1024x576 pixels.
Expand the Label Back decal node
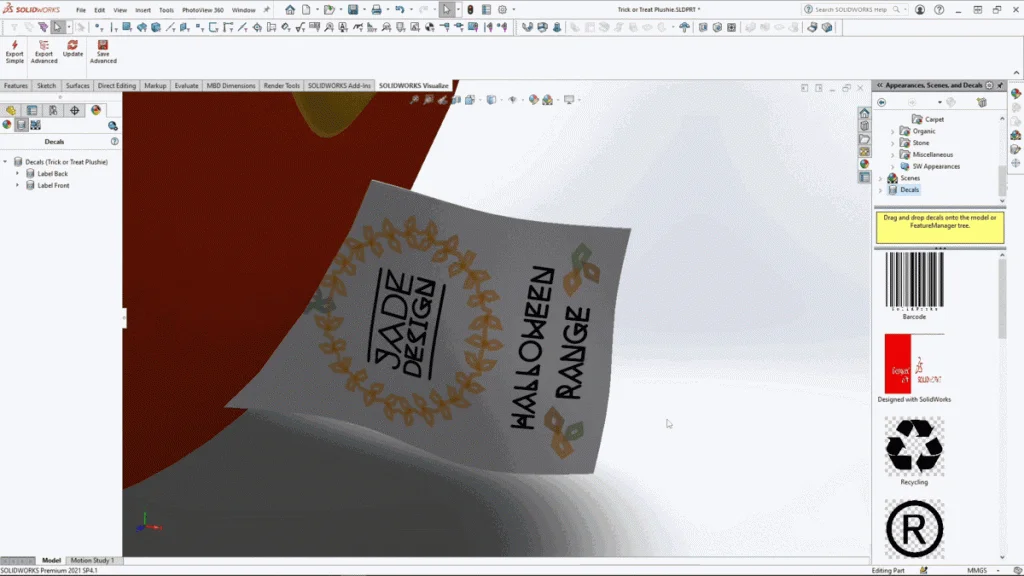pyautogui.click(x=17, y=174)
